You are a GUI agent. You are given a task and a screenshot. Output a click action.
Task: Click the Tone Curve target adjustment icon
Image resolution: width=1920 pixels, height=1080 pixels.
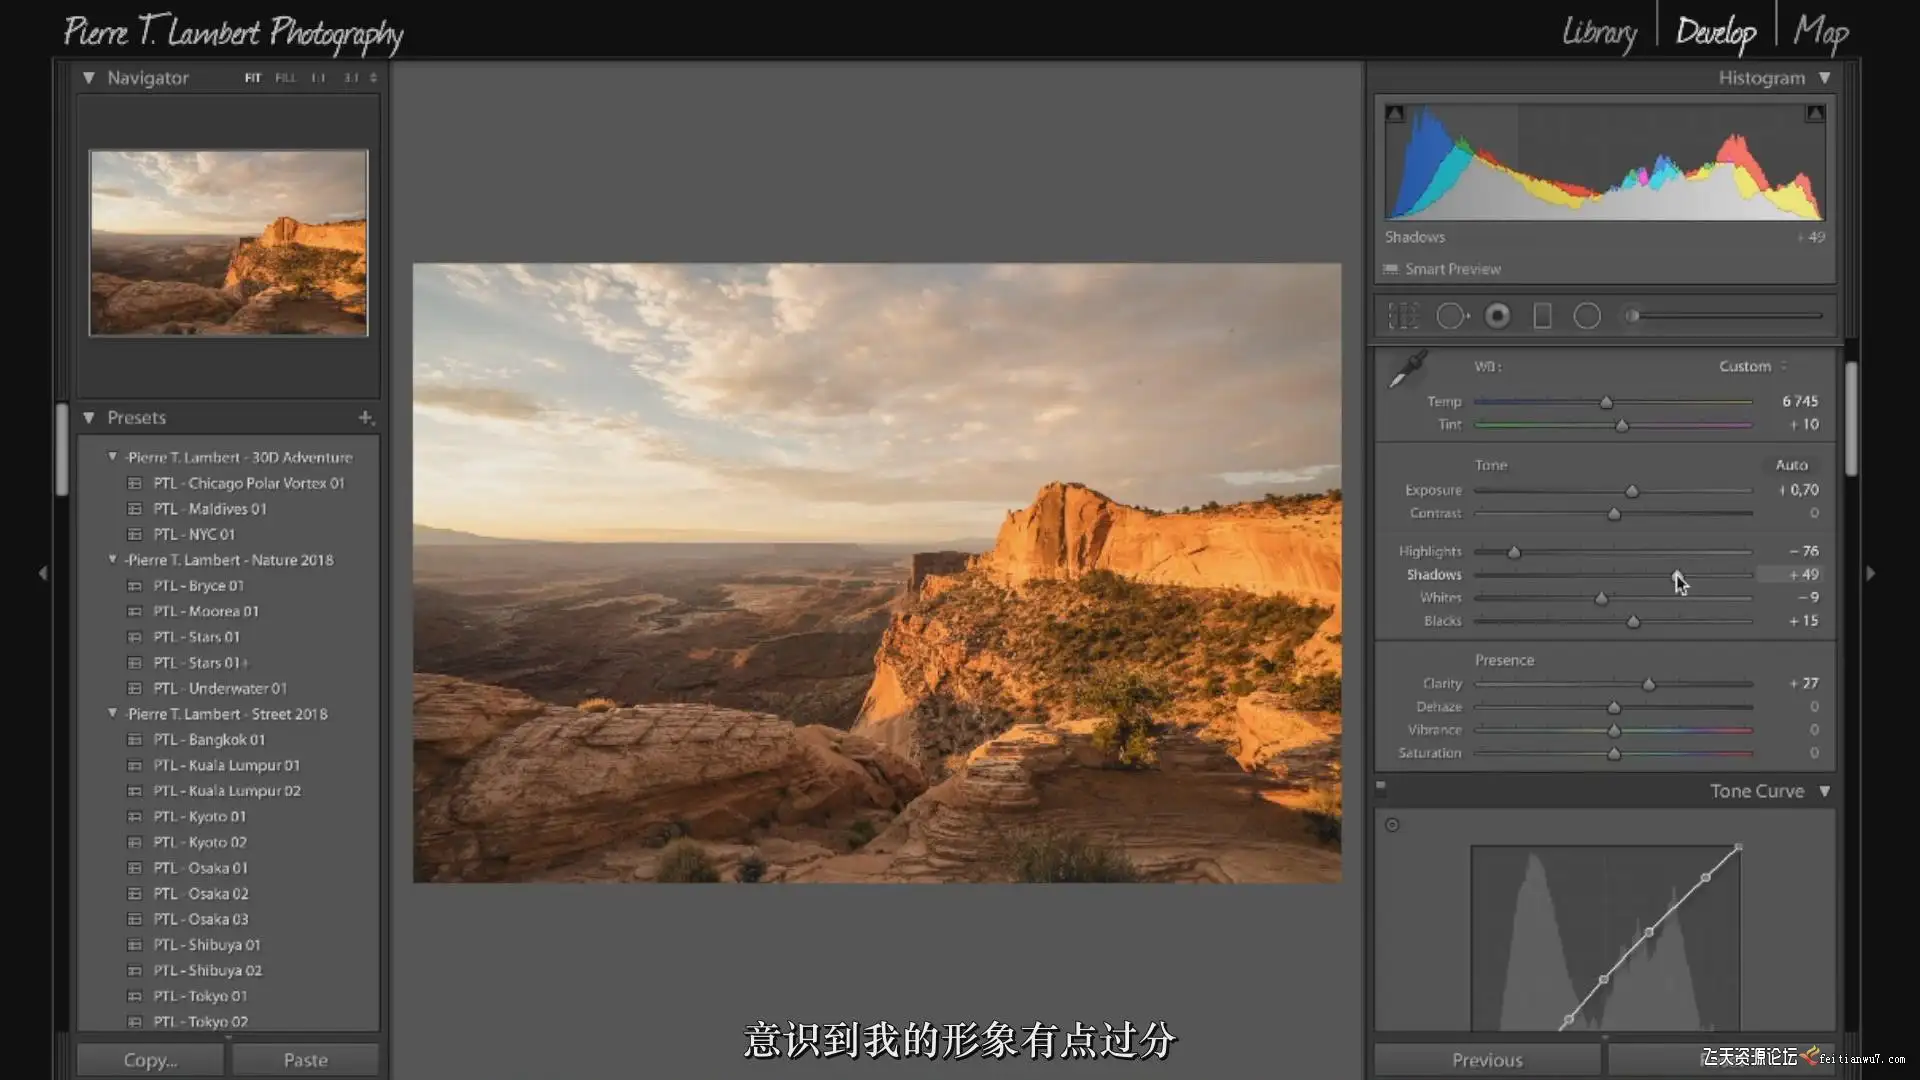(1392, 825)
